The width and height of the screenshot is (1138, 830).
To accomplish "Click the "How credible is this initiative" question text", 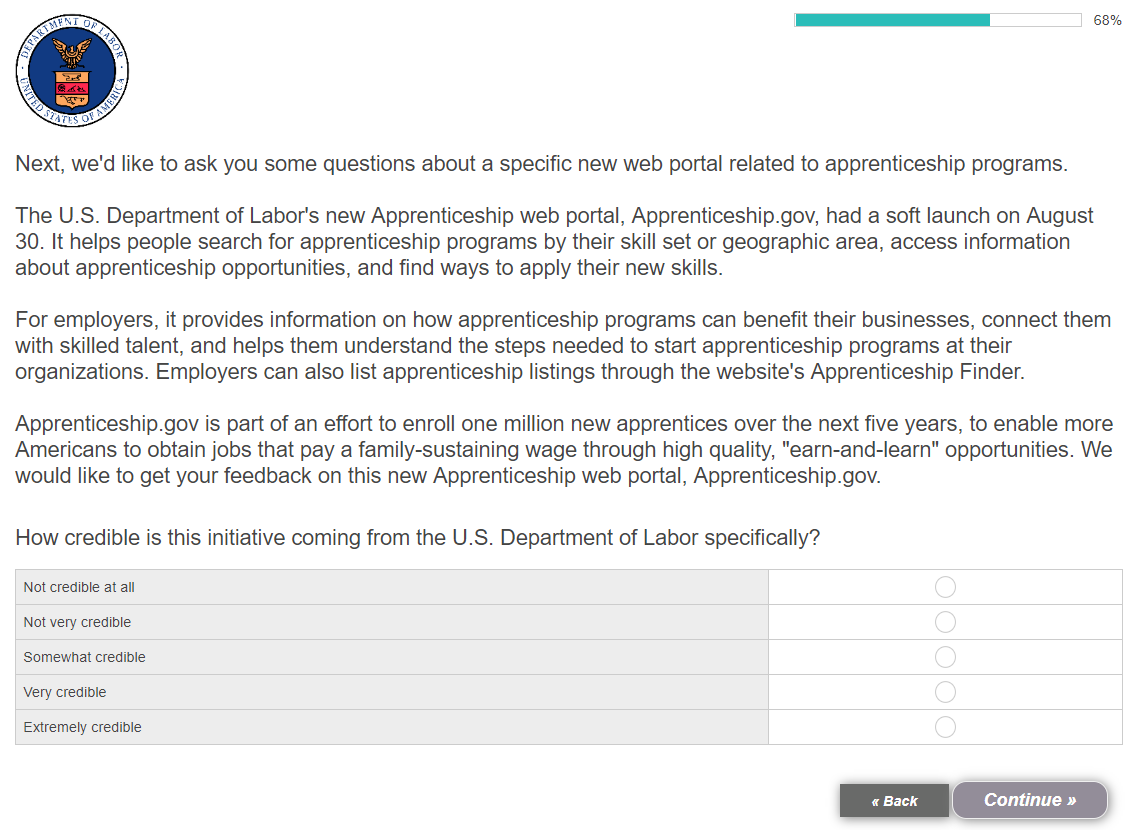I will [x=417, y=538].
